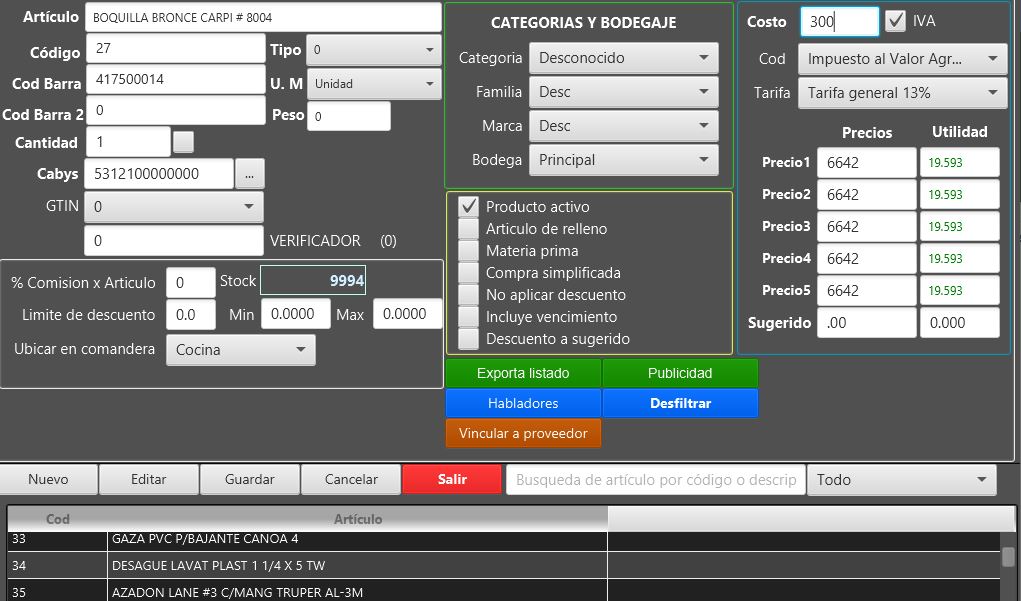Click the orange Vincular a proveedor button

point(523,434)
